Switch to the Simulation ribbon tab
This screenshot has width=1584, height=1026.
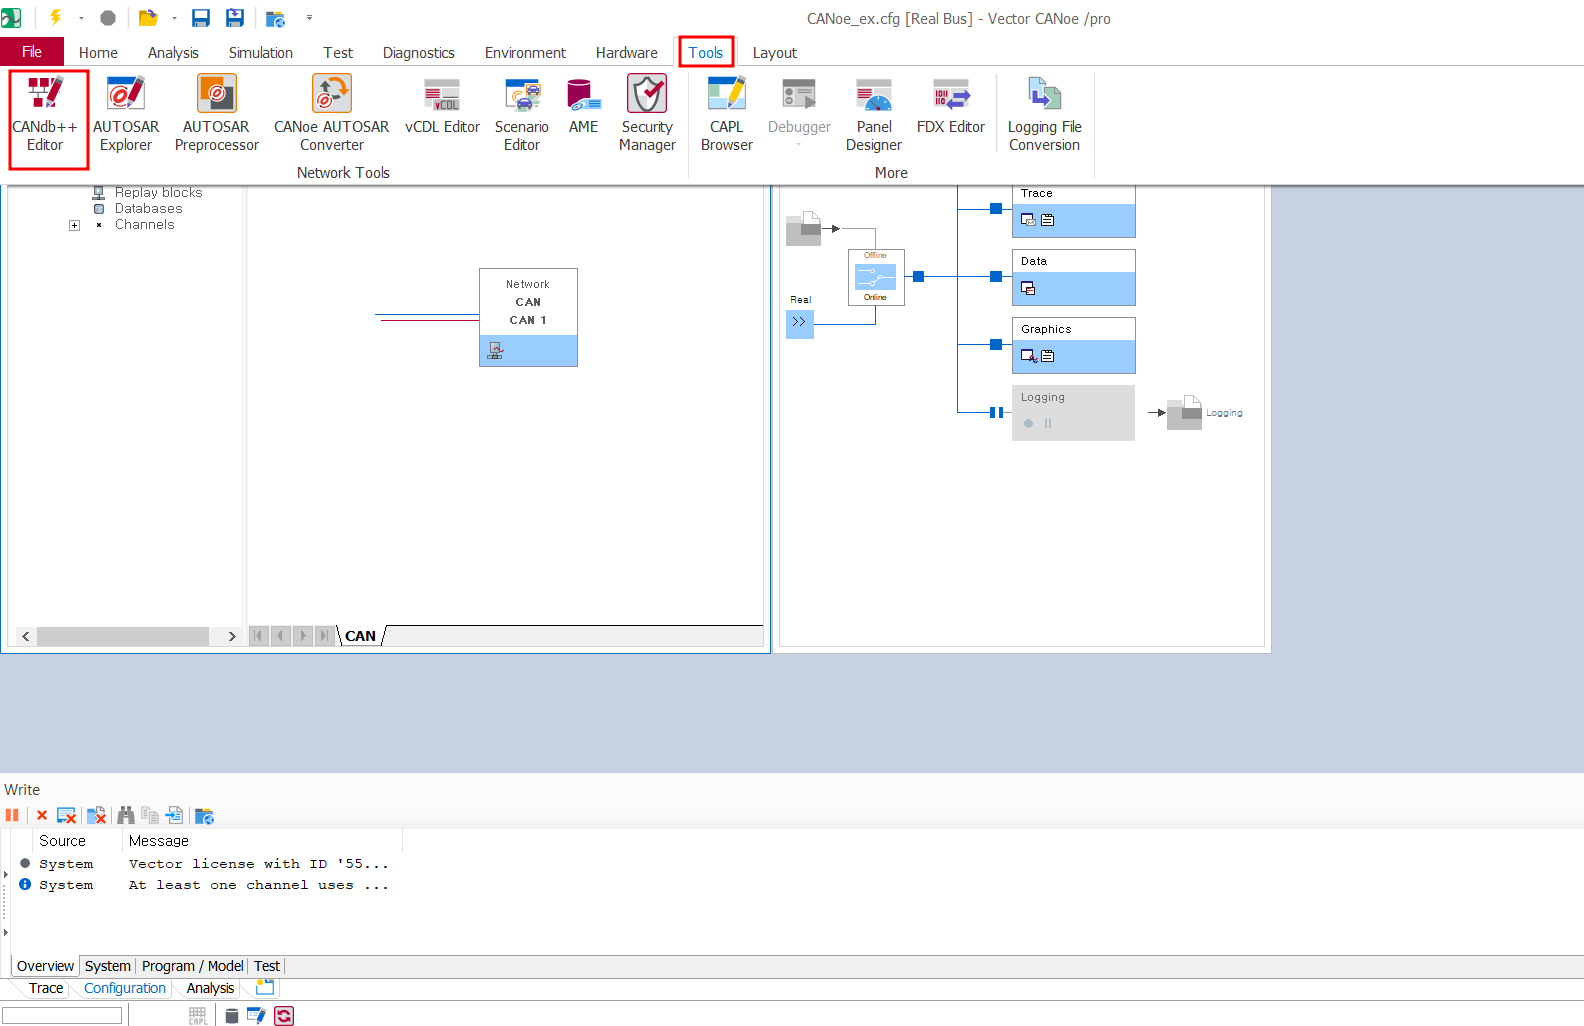point(261,53)
